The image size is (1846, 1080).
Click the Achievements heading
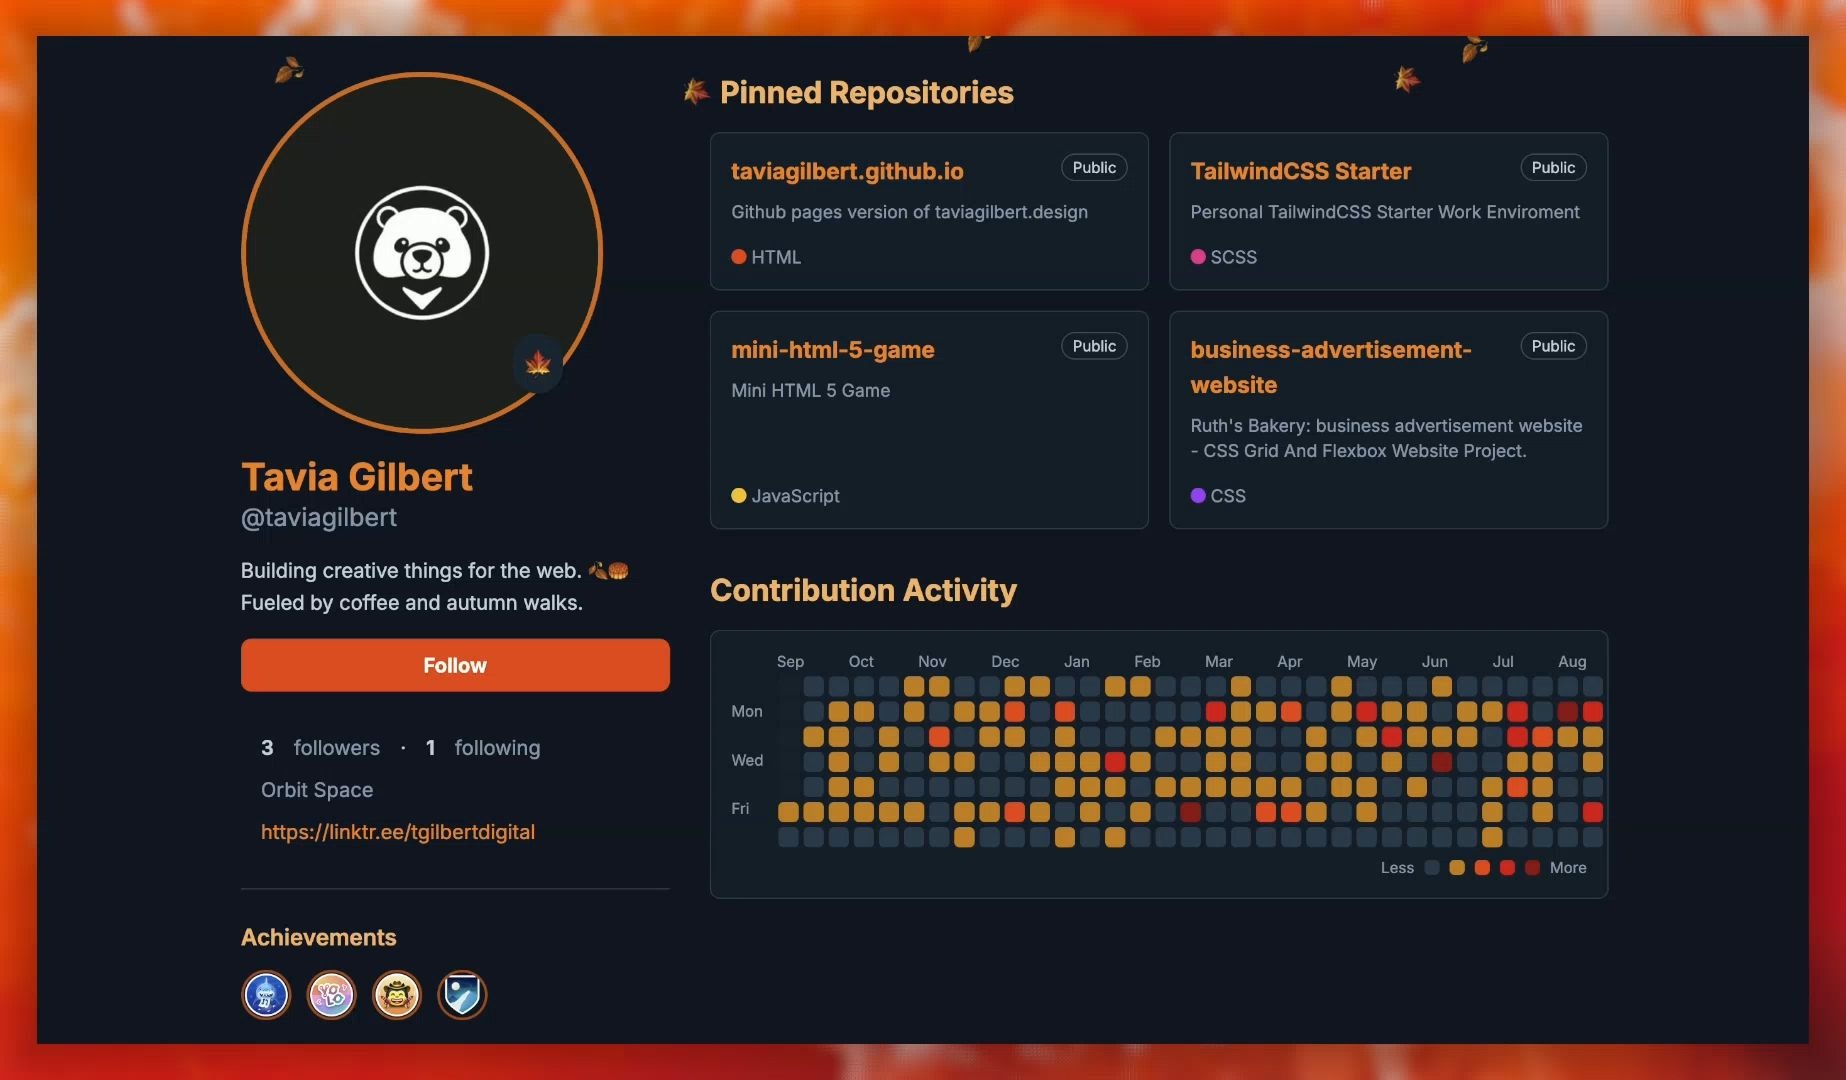(318, 937)
